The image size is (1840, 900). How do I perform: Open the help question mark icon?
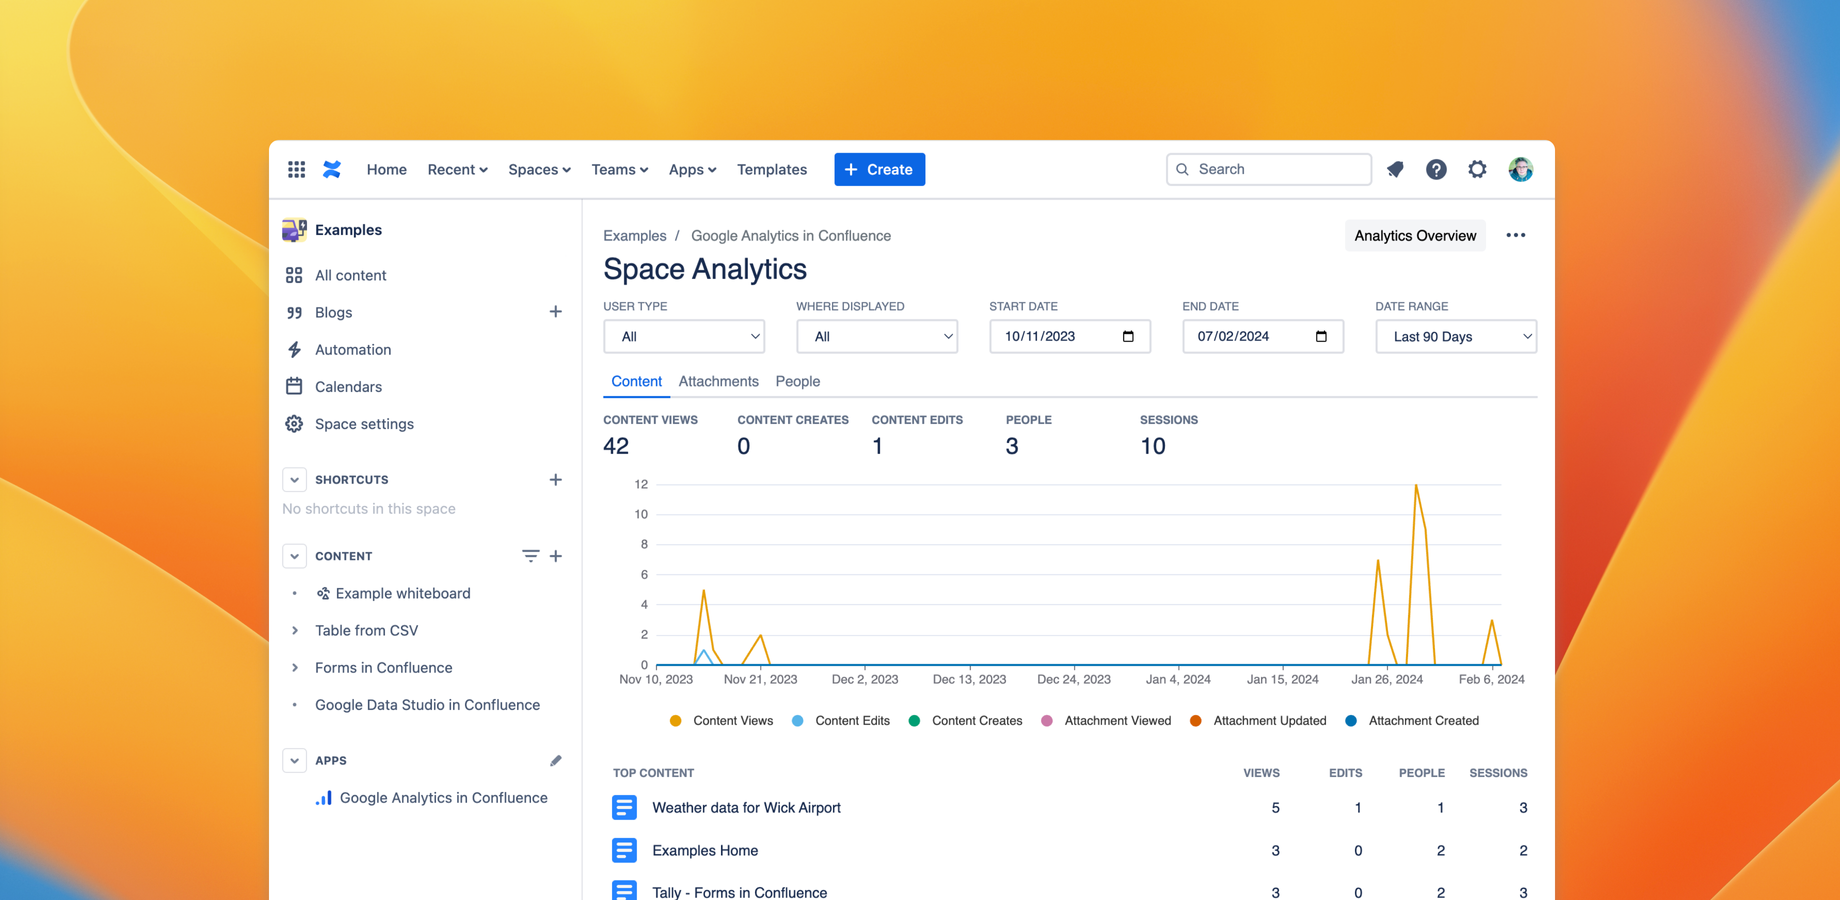(1436, 169)
